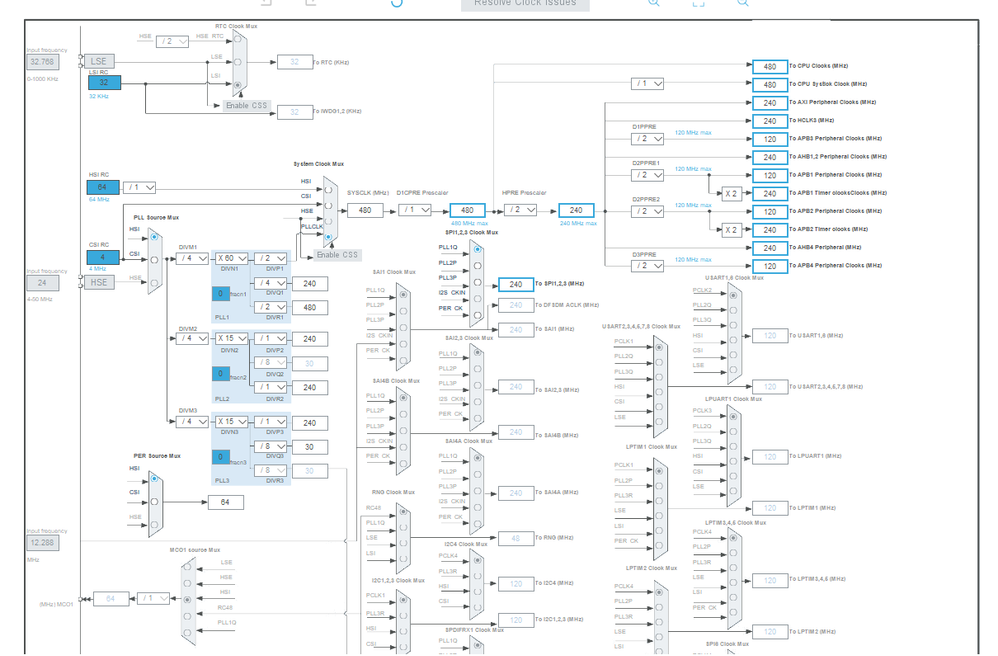
Task: Click the To CPU Clocks 480 value
Action: coord(770,66)
